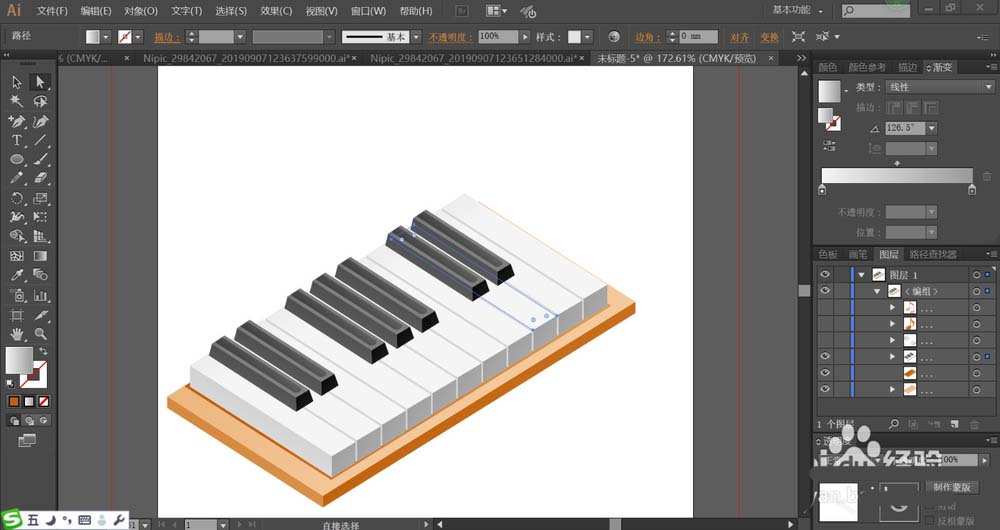Select the Mesh tool

point(17,256)
